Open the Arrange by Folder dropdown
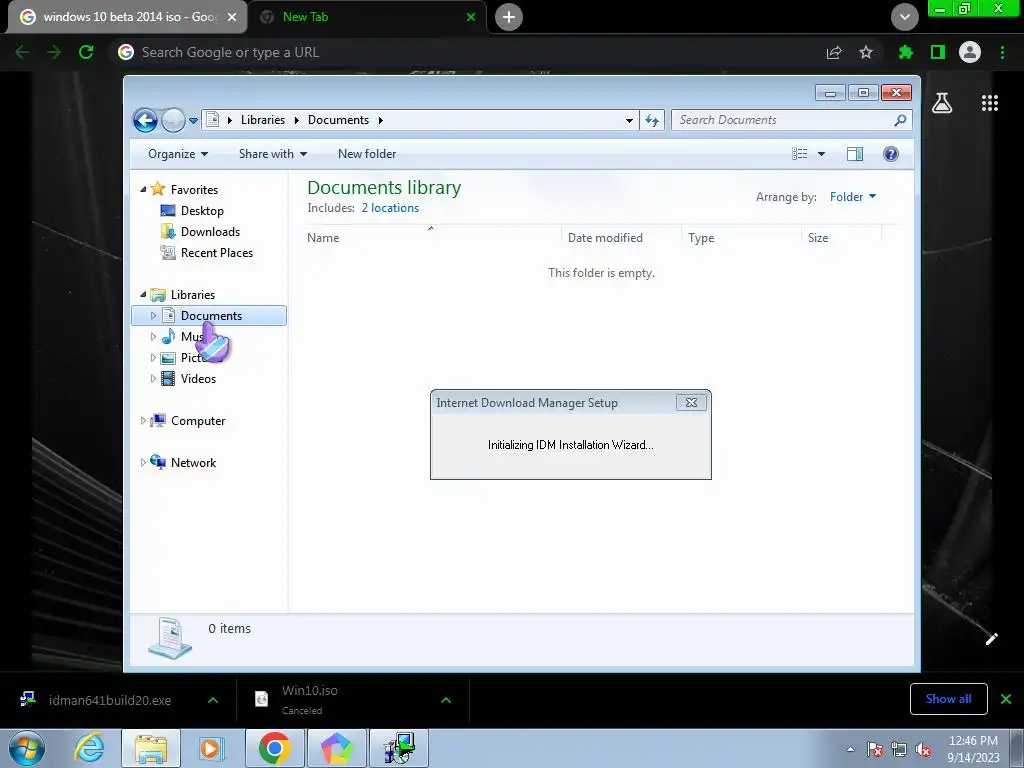This screenshot has width=1024, height=768. pyautogui.click(x=853, y=197)
